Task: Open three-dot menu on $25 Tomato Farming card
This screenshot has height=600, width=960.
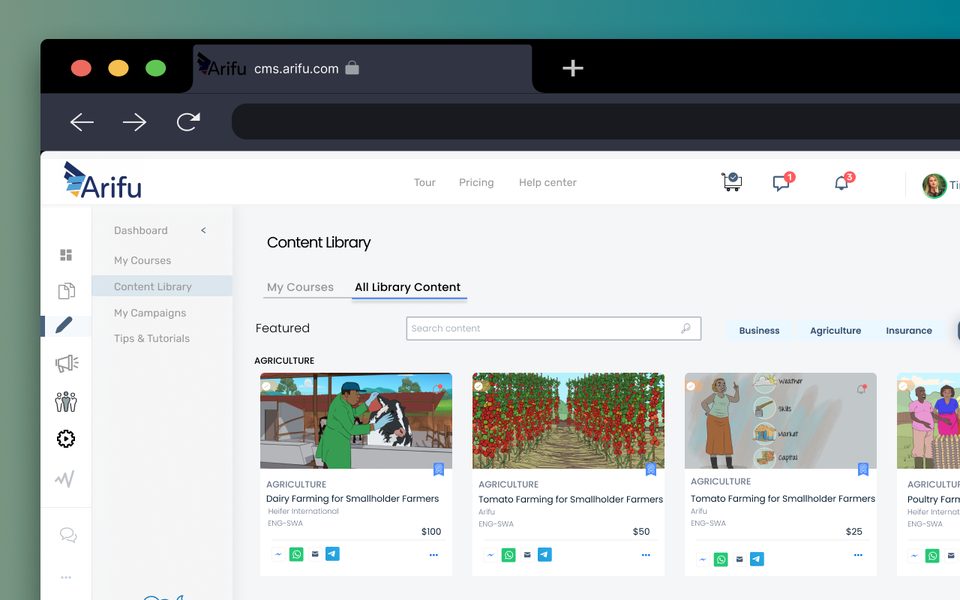Action: coord(858,555)
